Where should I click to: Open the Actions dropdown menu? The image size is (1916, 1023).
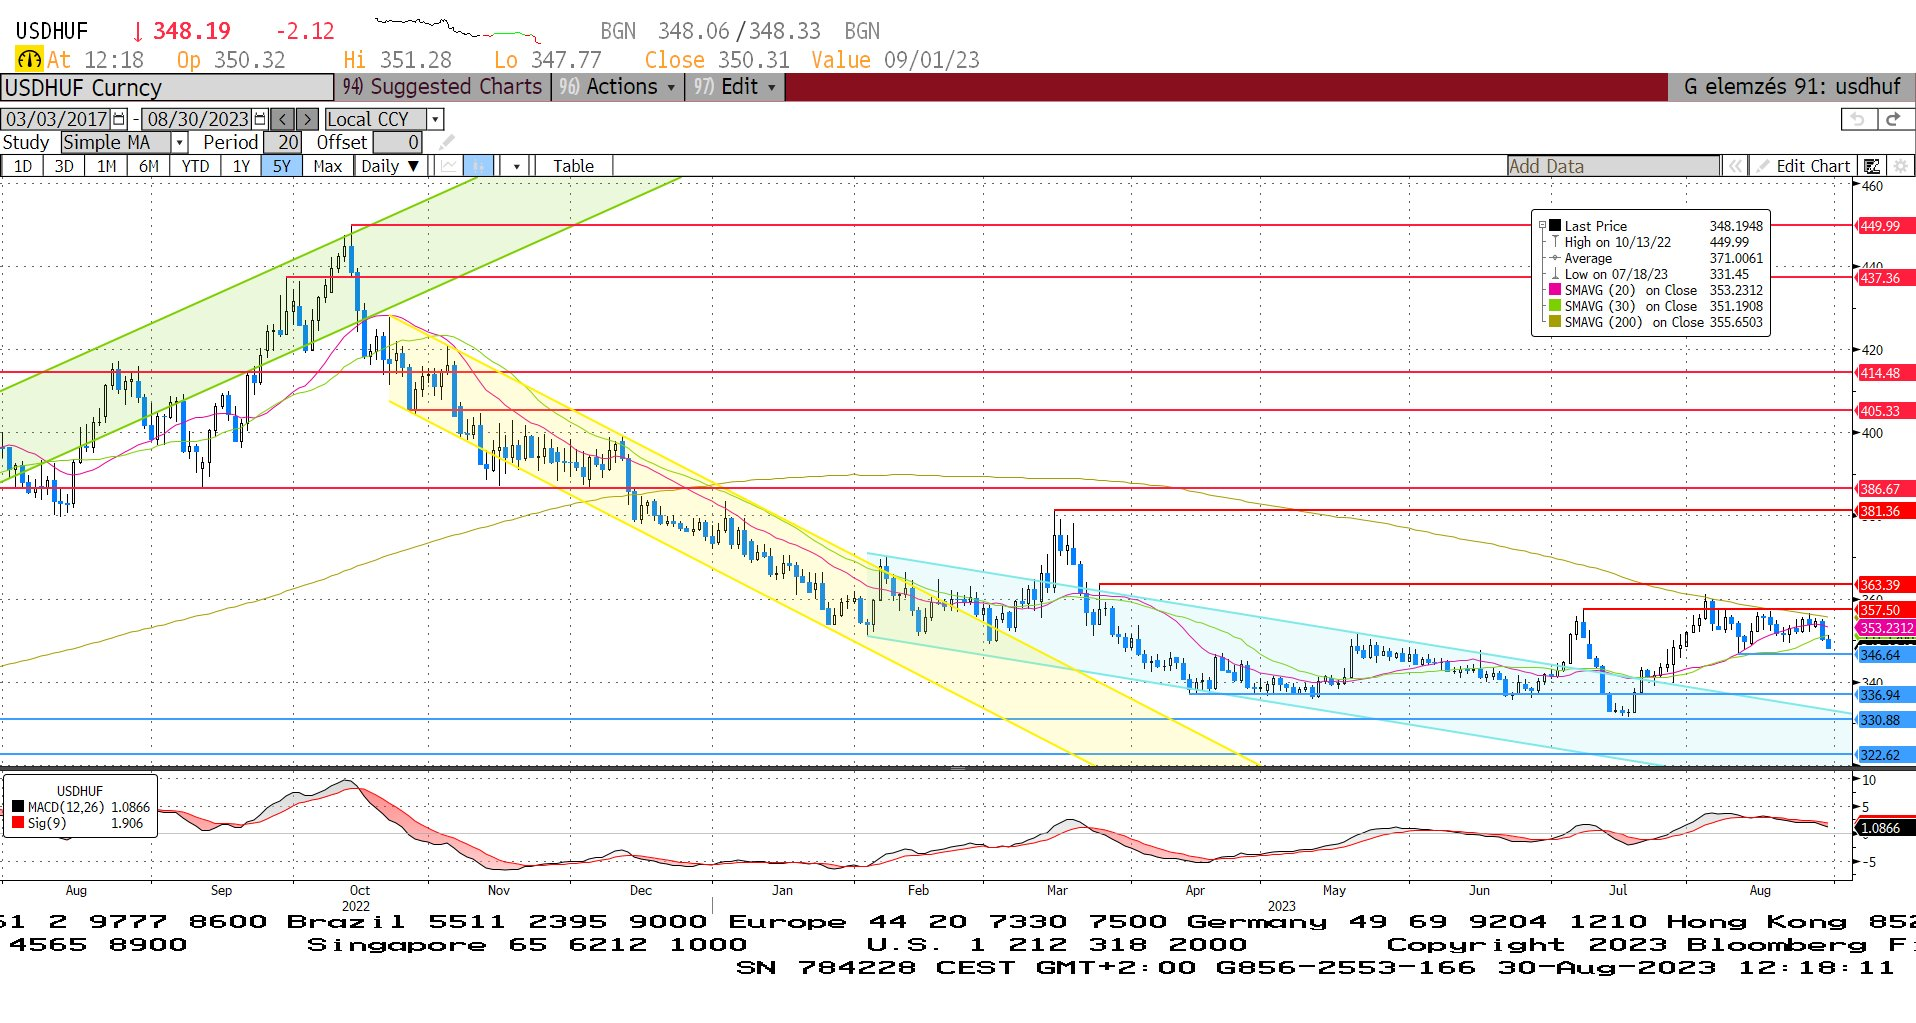pos(618,87)
